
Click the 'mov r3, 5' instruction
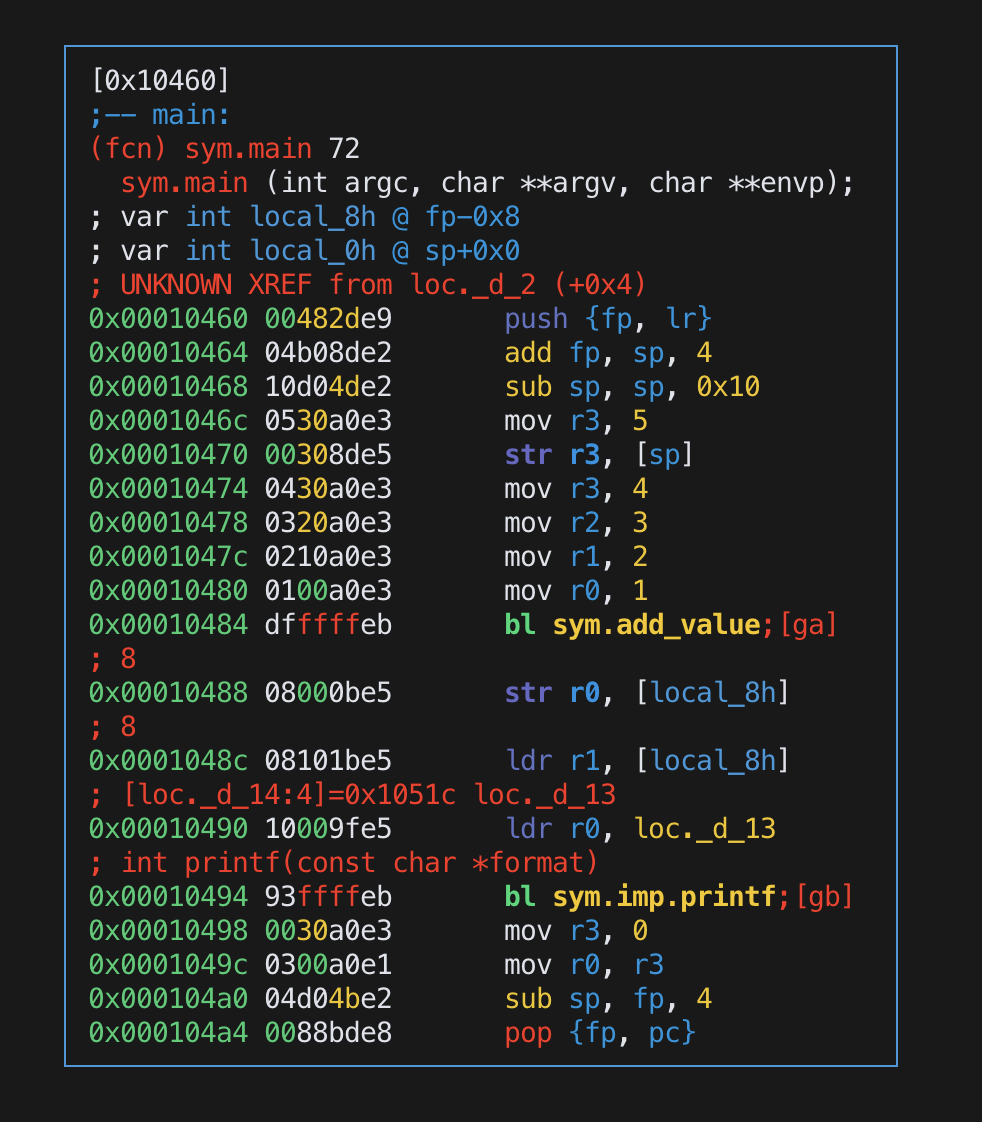576,421
